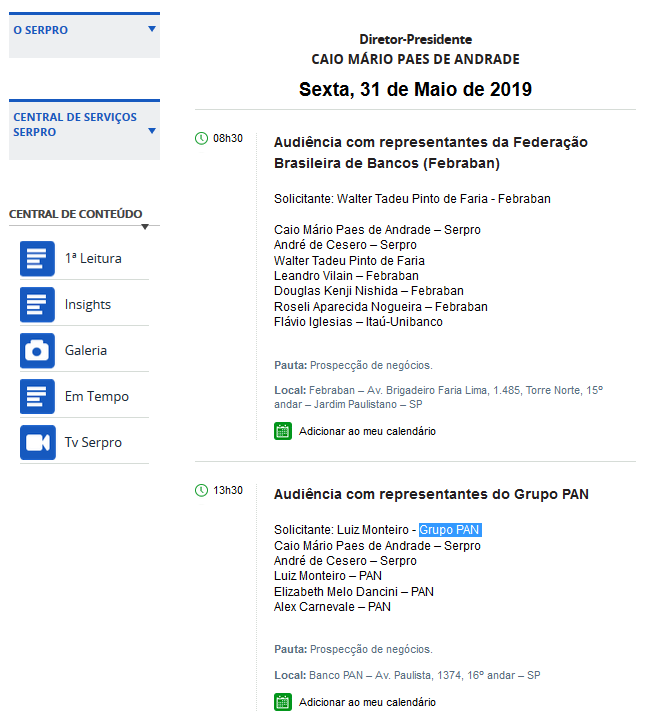
Task: Open the Galeria camera icon
Action: point(37,350)
